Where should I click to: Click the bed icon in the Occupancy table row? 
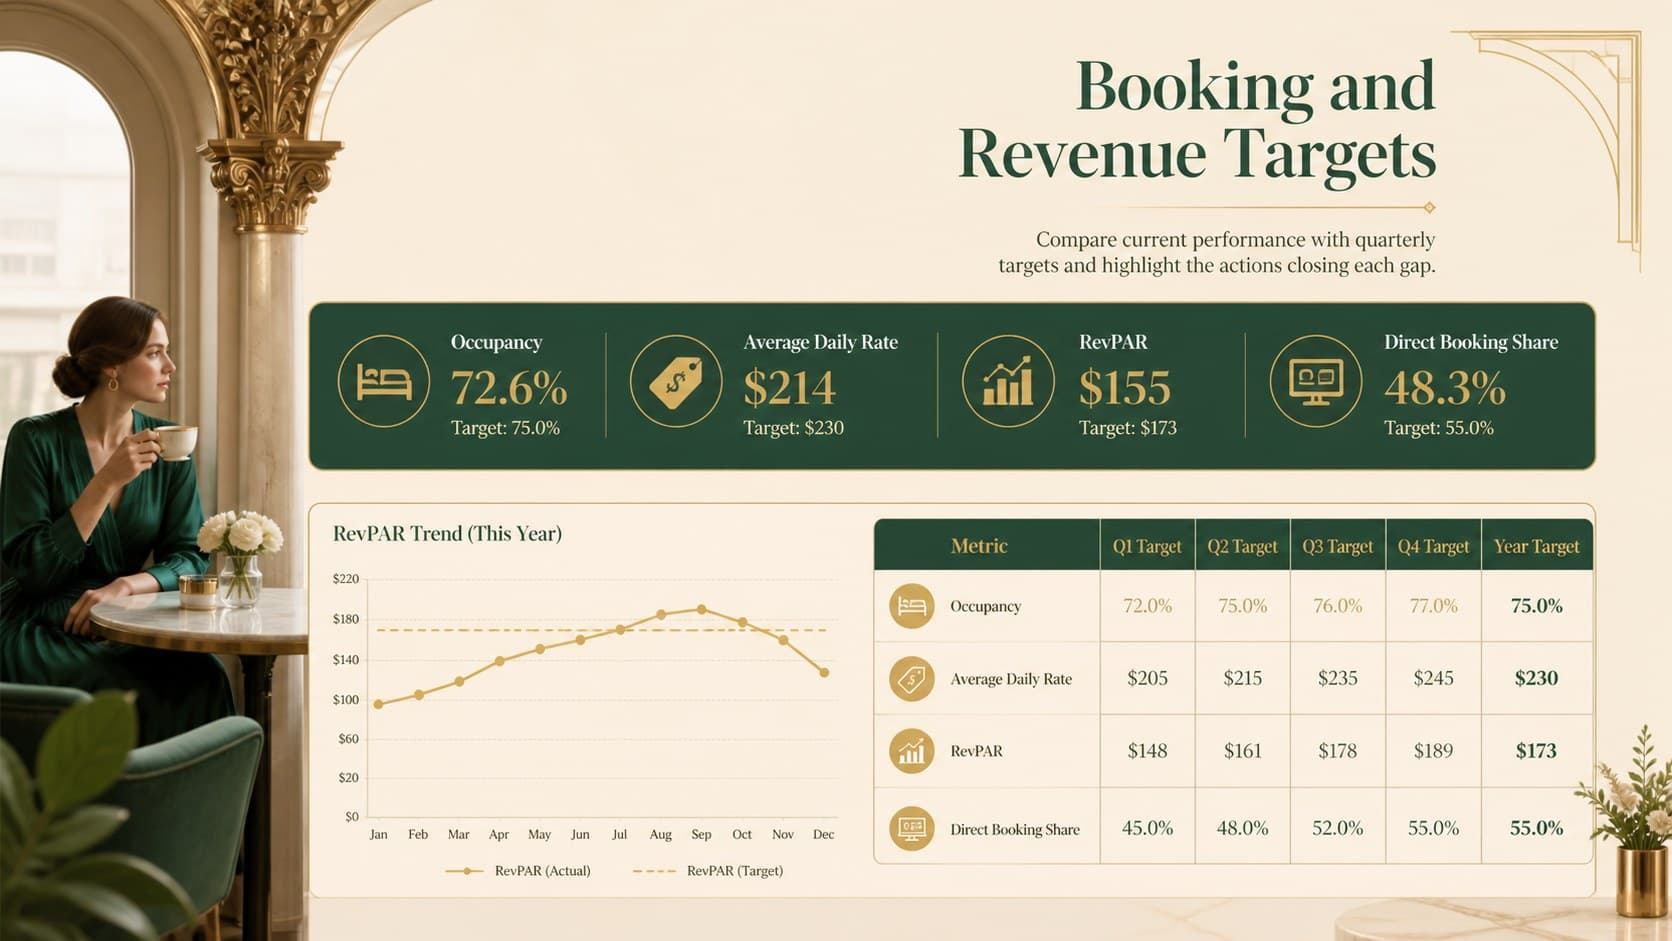pyautogui.click(x=912, y=606)
